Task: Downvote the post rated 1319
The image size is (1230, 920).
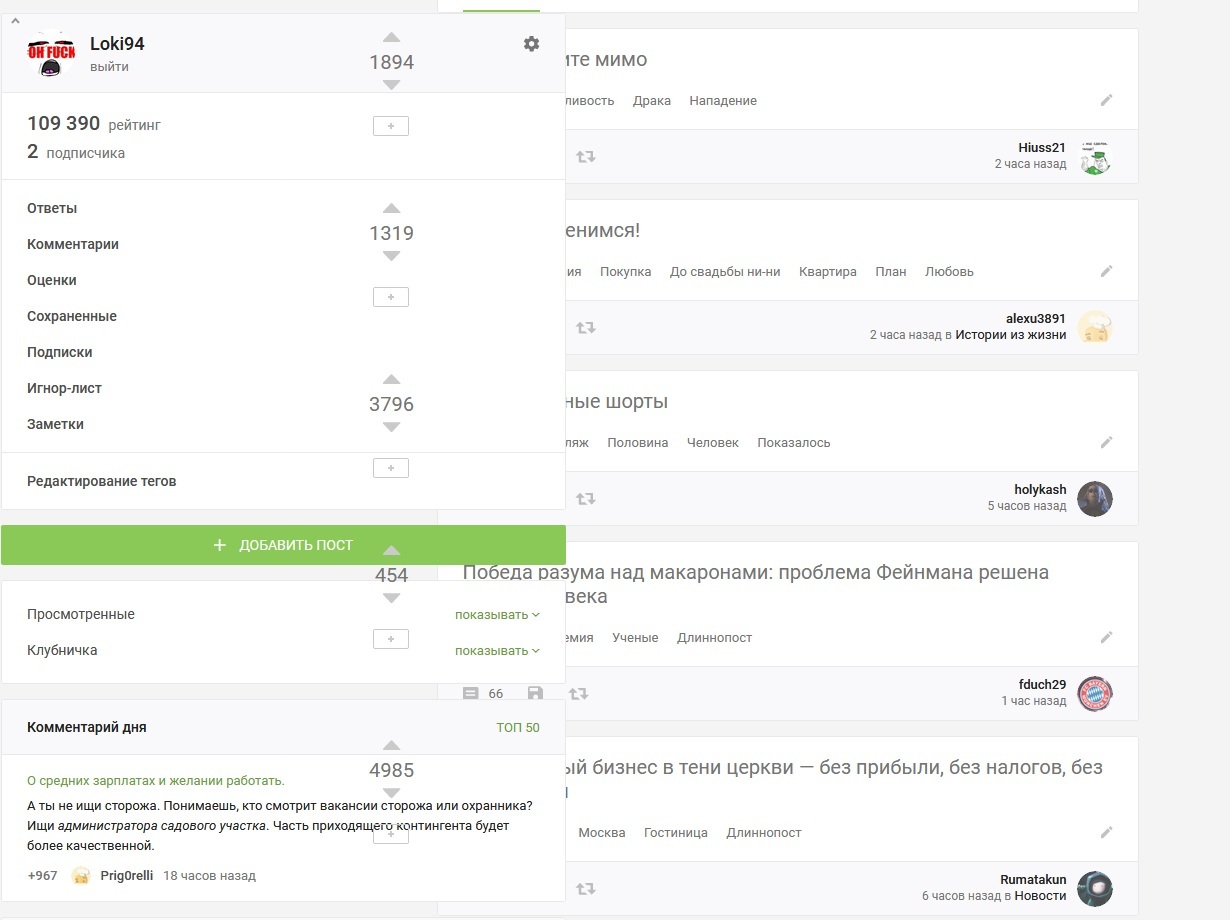Action: 391,256
